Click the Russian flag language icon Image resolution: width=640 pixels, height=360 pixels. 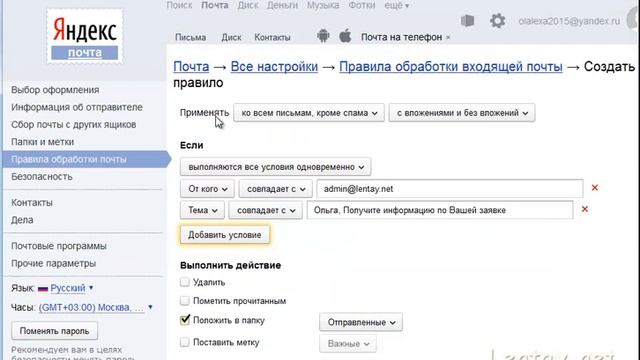click(43, 289)
